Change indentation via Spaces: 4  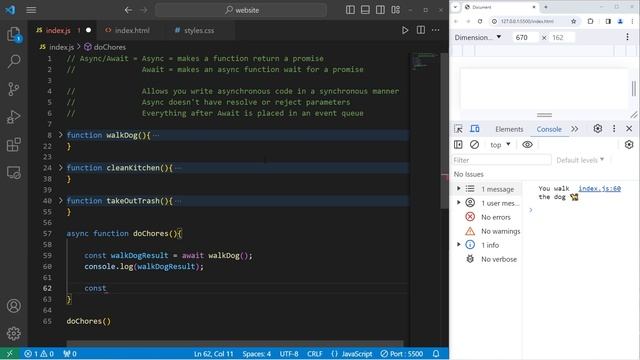tap(256, 353)
